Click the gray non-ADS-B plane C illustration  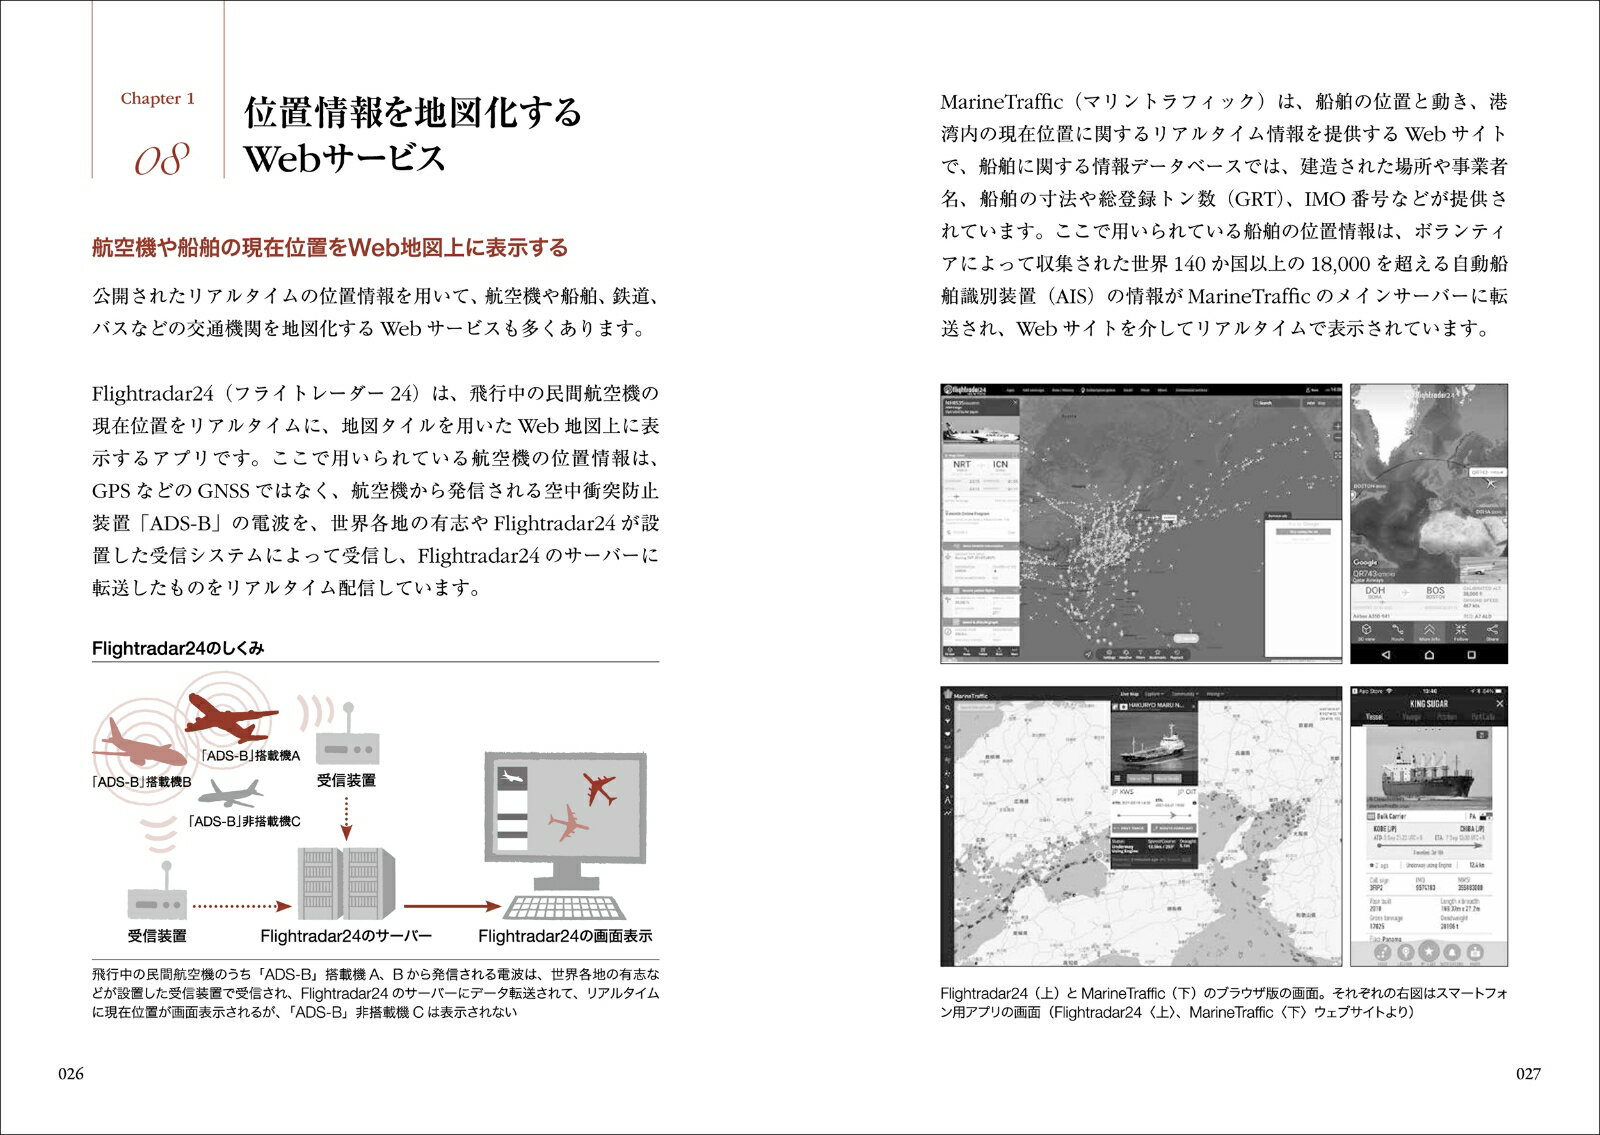229,794
